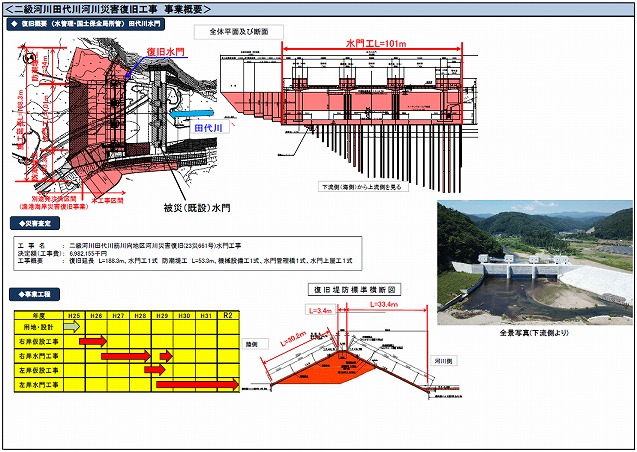Image resolution: width=637 pixels, height=452 pixels.
Task: Click the long red arrow in 右岸水門工事 row
Action: [x=126, y=356]
